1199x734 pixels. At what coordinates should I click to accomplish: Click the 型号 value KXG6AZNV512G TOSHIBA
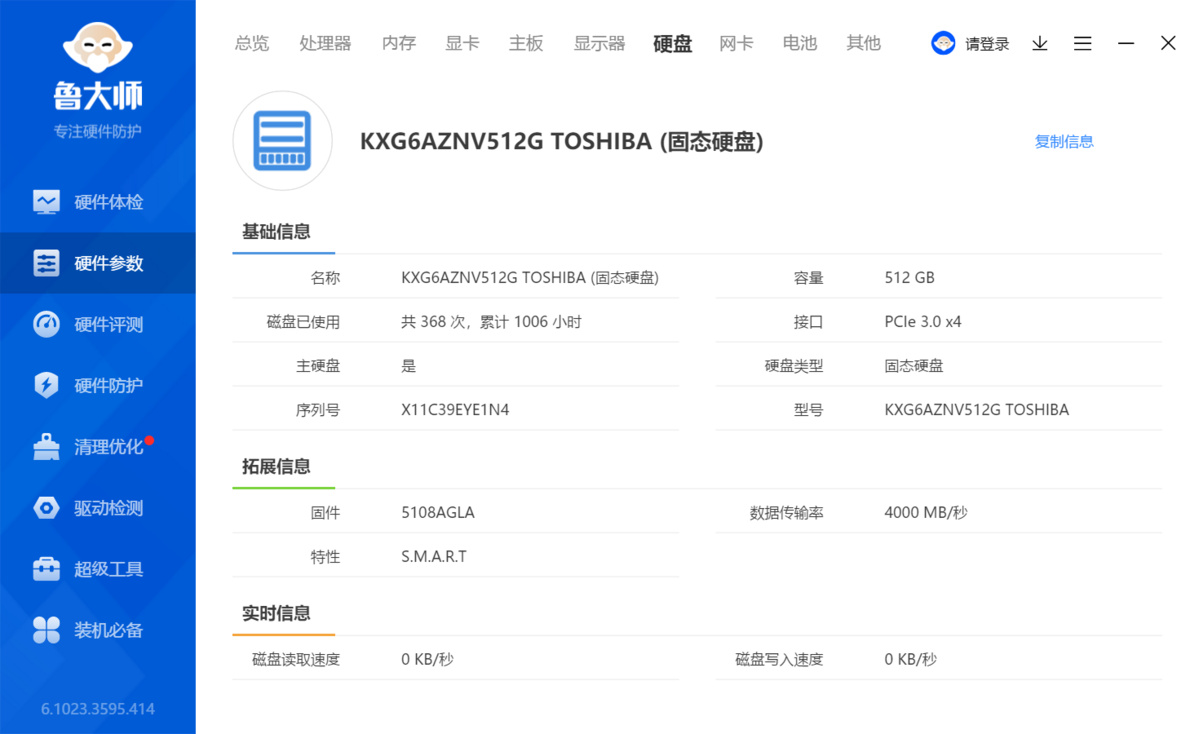tap(976, 410)
